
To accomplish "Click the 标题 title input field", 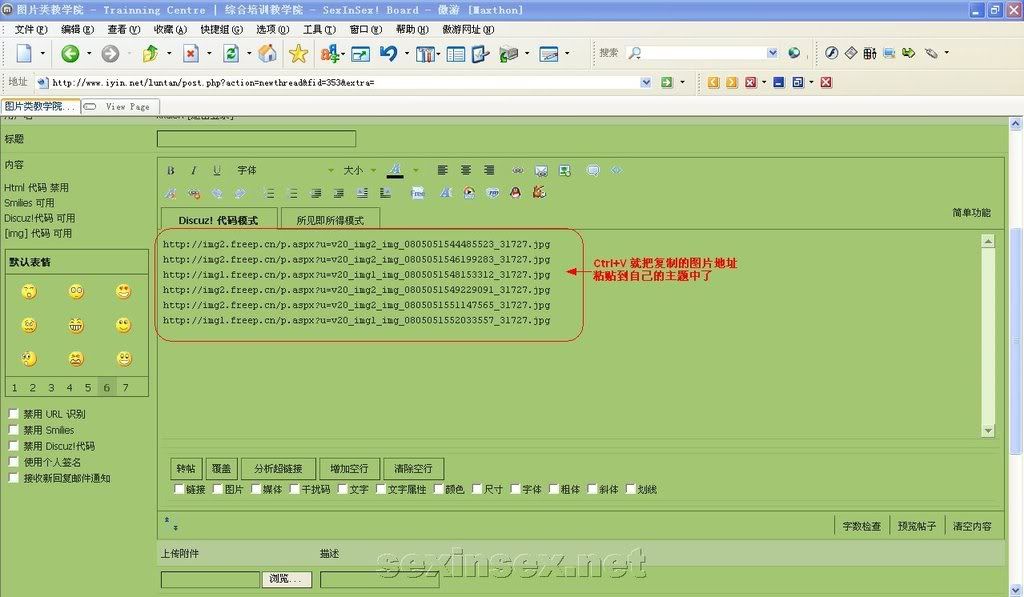I will (x=256, y=138).
